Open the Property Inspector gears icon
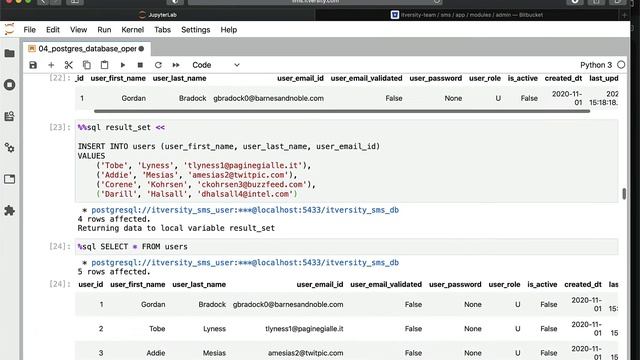Image resolution: width=640 pixels, height=360 pixels. click(x=9, y=148)
